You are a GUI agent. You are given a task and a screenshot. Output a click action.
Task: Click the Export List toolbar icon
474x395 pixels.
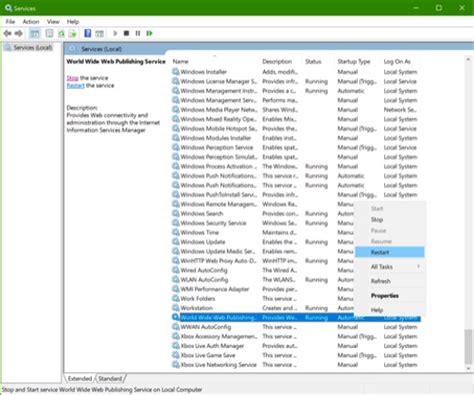pos(73,33)
